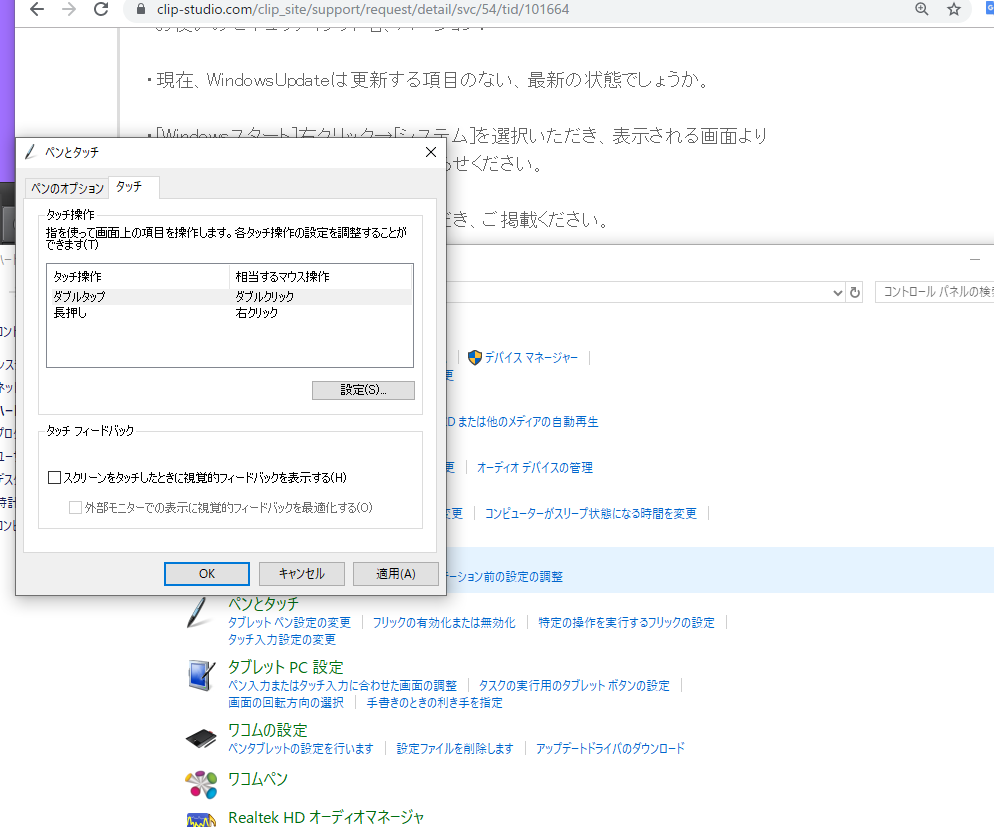Screen dimensions: 994x827
Task: Click the 右クリック cell
Action: [x=257, y=313]
